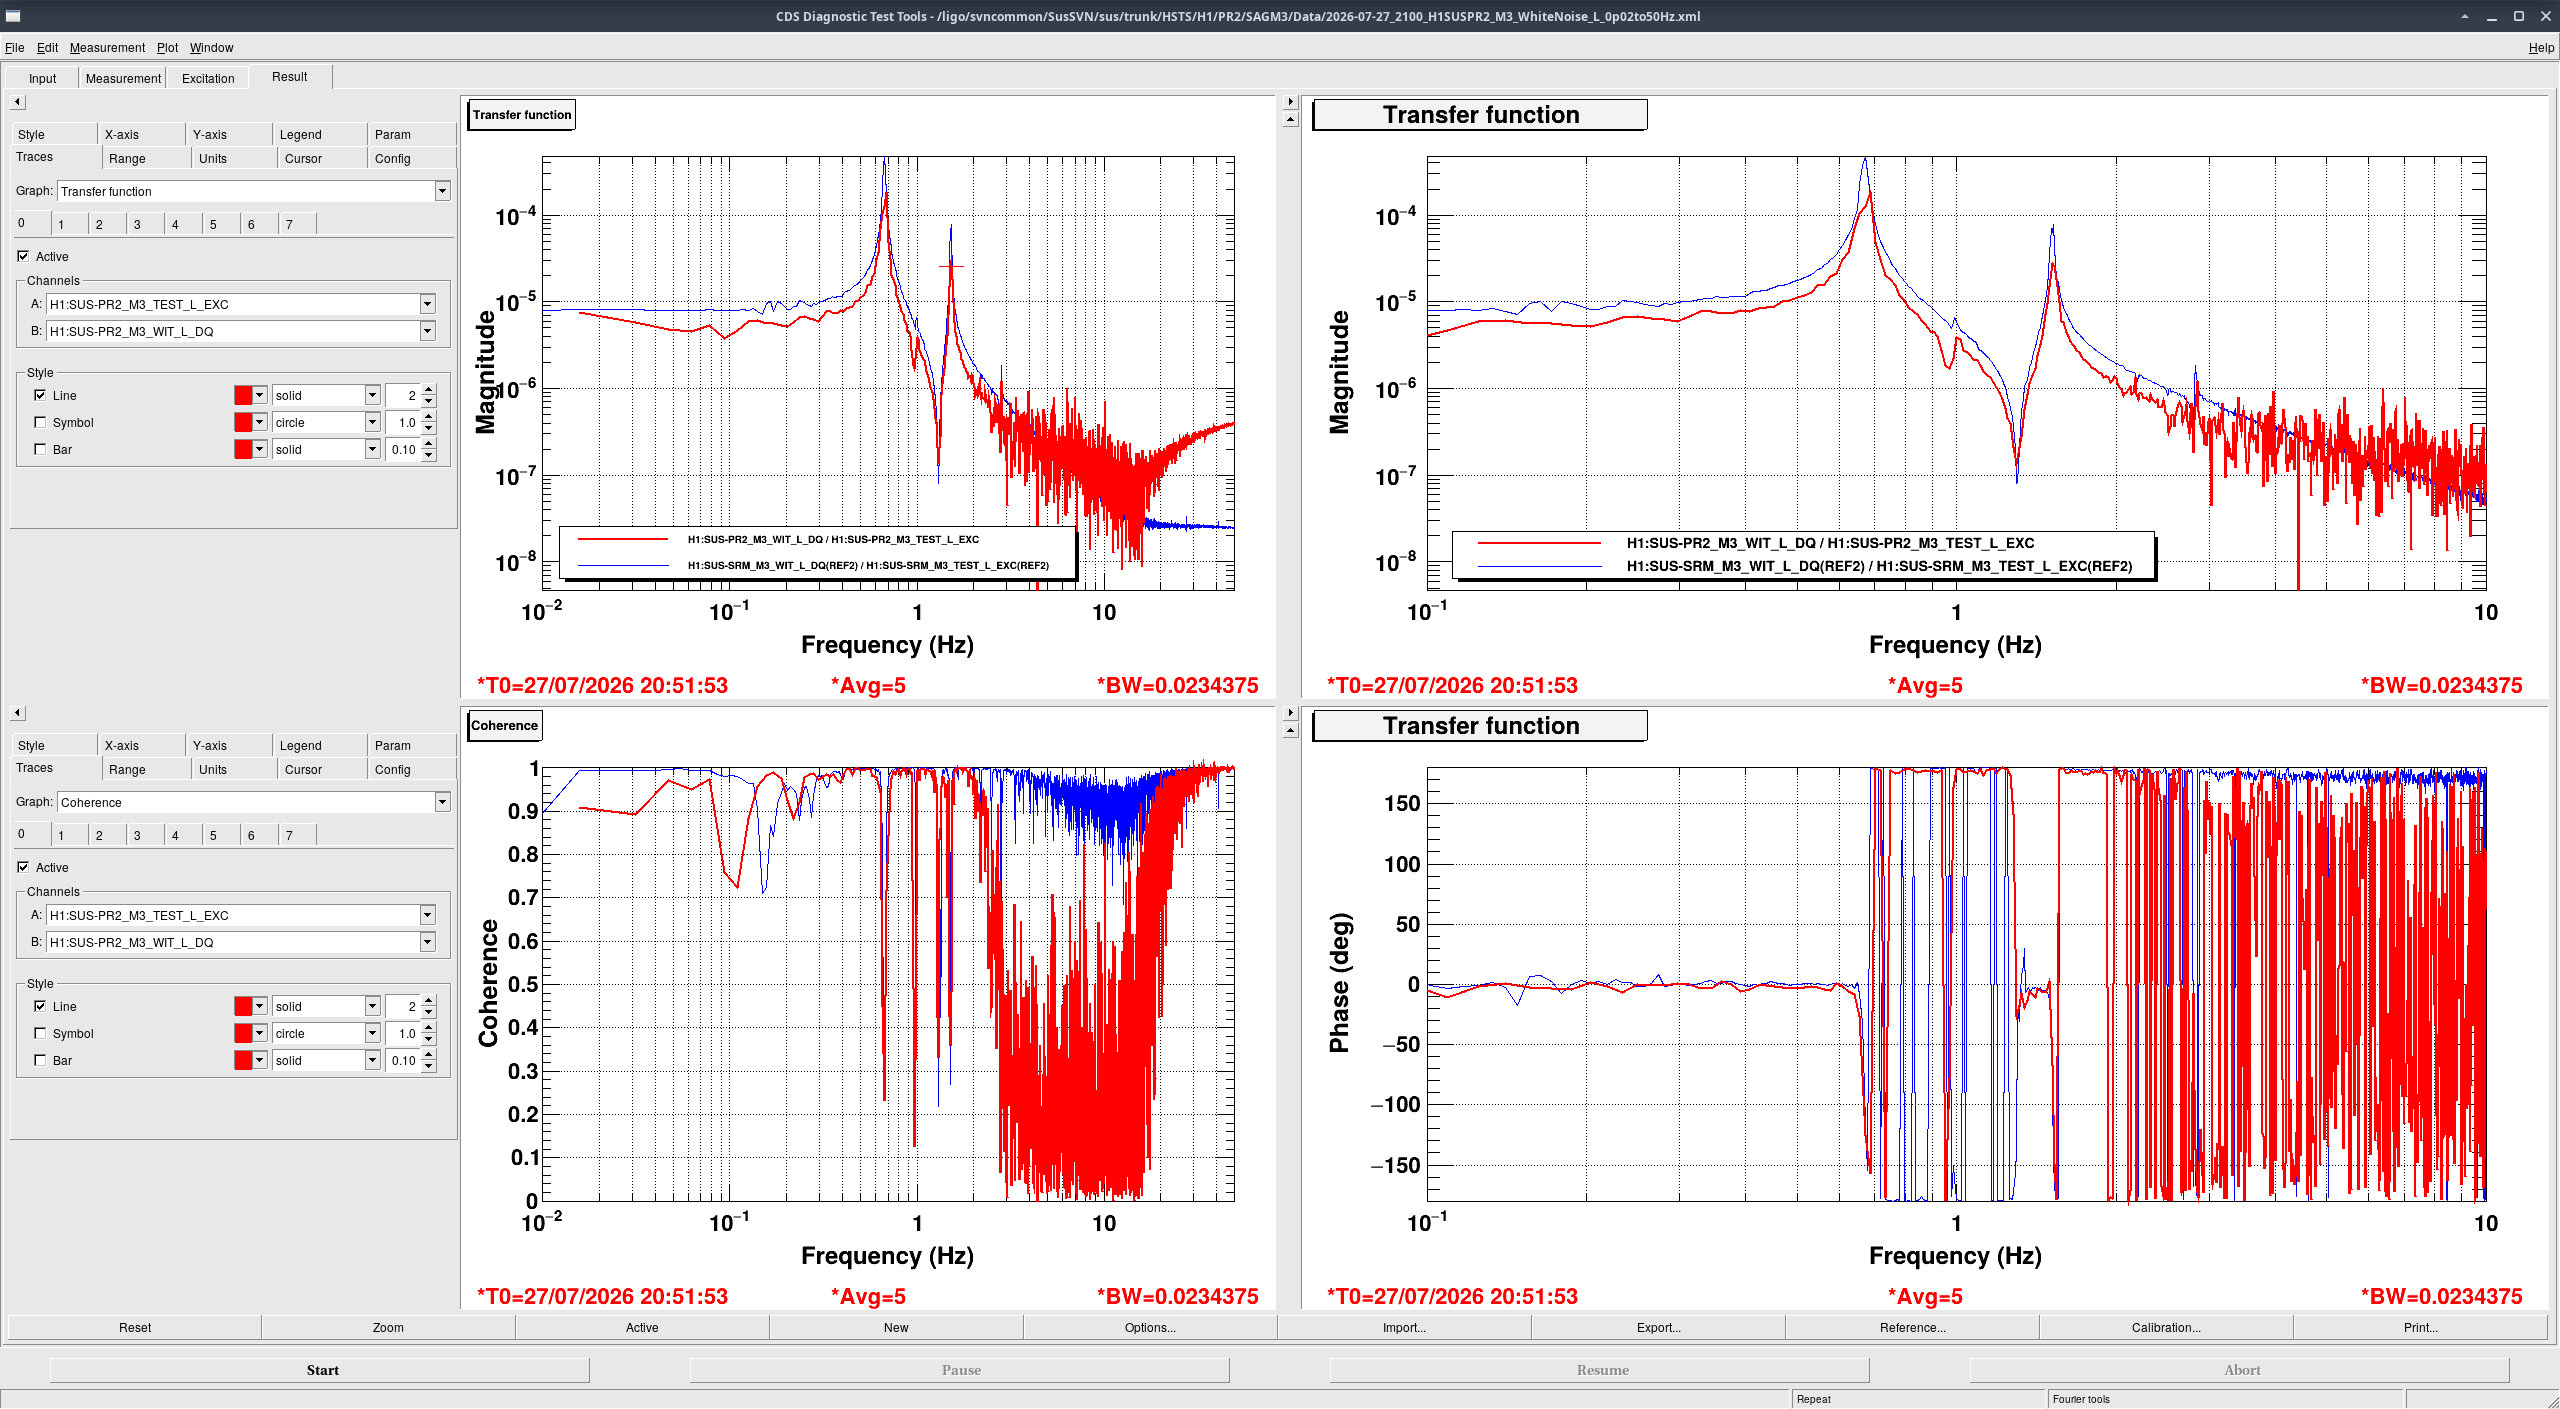Enable the lower Bar checkbox

tap(40, 1060)
